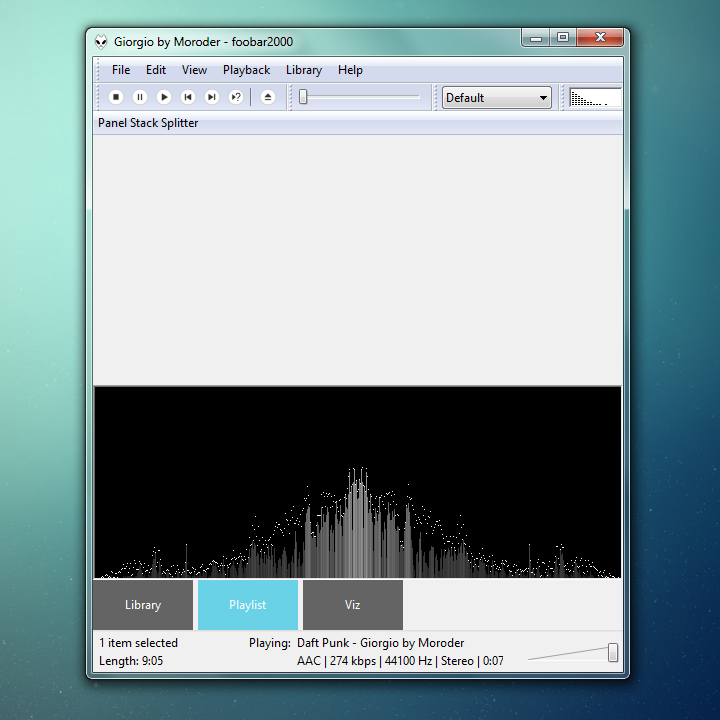This screenshot has width=720, height=720.
Task: Click the 'AAC | 274 kbps' codec info text
Action: (x=336, y=661)
